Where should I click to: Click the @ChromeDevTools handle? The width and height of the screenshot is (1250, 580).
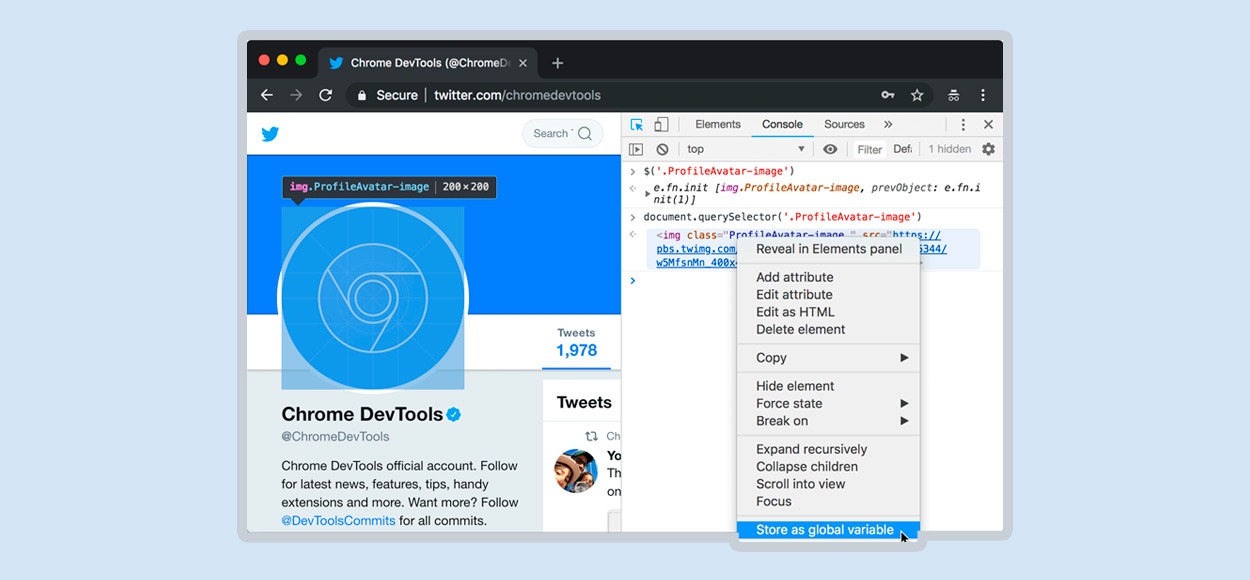(335, 436)
